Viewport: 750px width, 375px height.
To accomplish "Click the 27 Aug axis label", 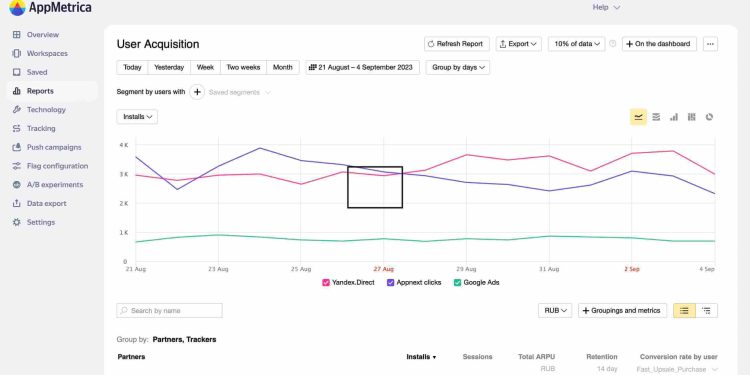I will tap(384, 269).
